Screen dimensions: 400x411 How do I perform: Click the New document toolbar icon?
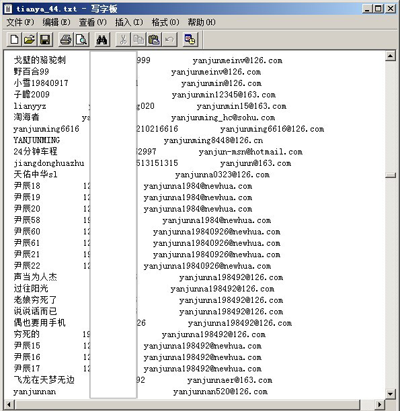pyautogui.click(x=14, y=40)
